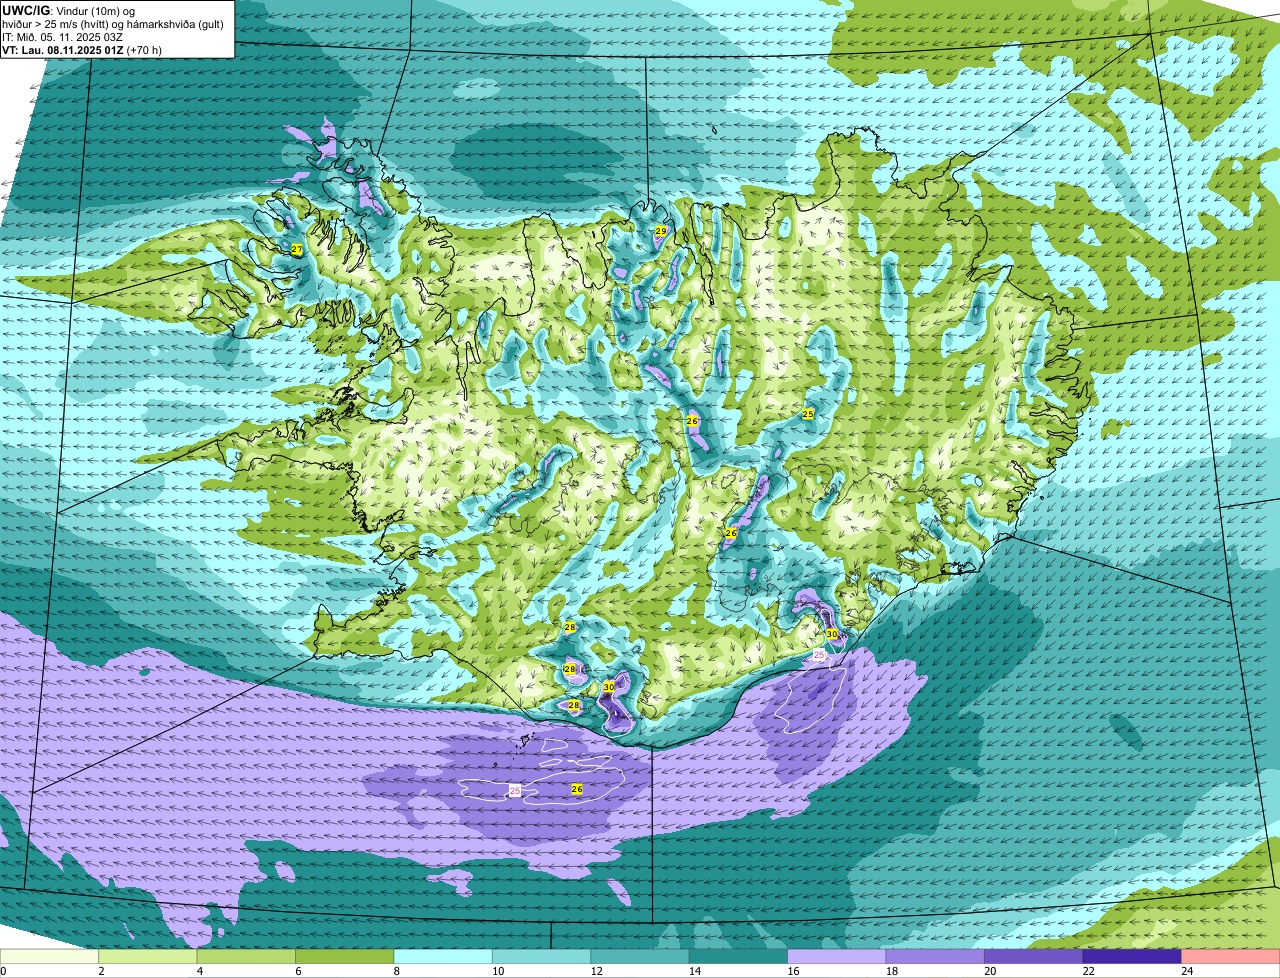Pick the medium teal 12–14 m/s legend swatch
The height and width of the screenshot is (978, 1280).
click(640, 957)
